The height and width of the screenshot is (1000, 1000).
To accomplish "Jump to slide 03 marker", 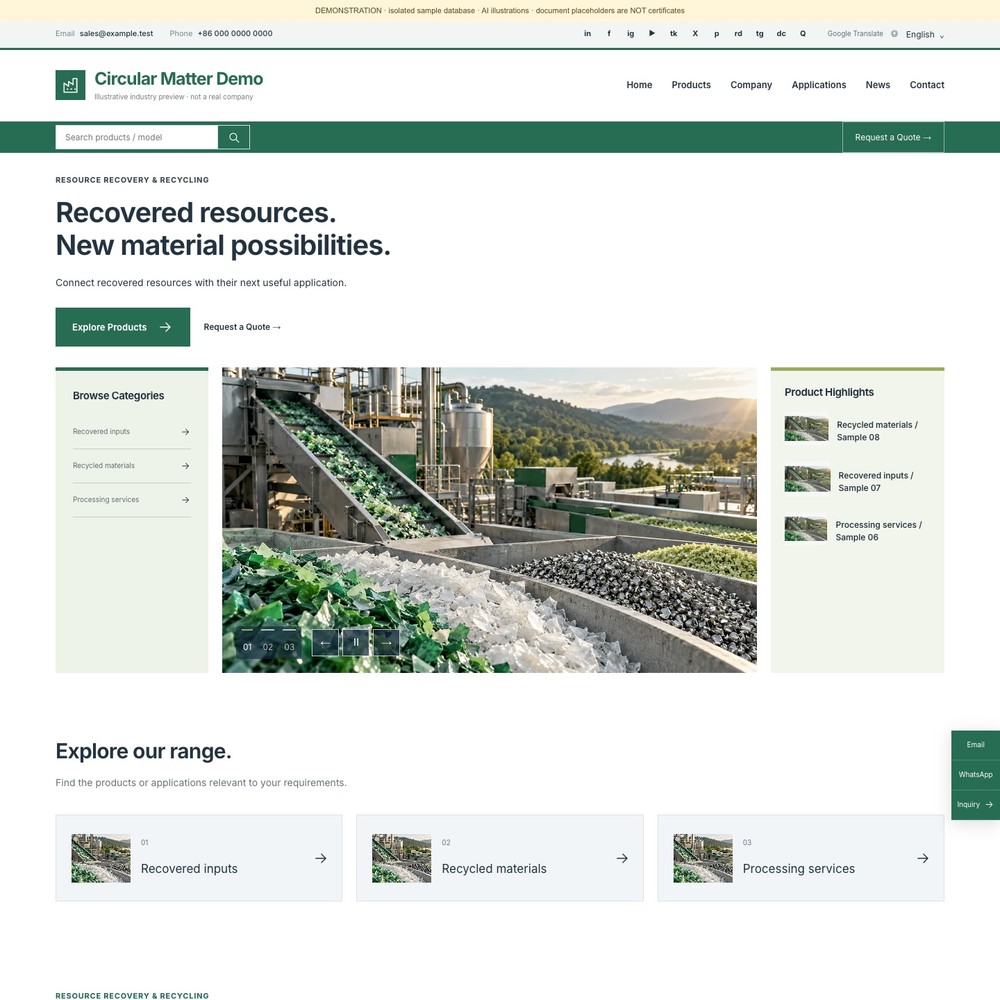I will [290, 643].
